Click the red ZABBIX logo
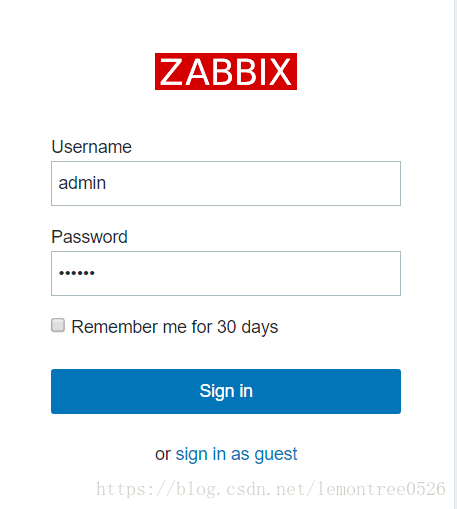457x509 pixels. (226, 71)
